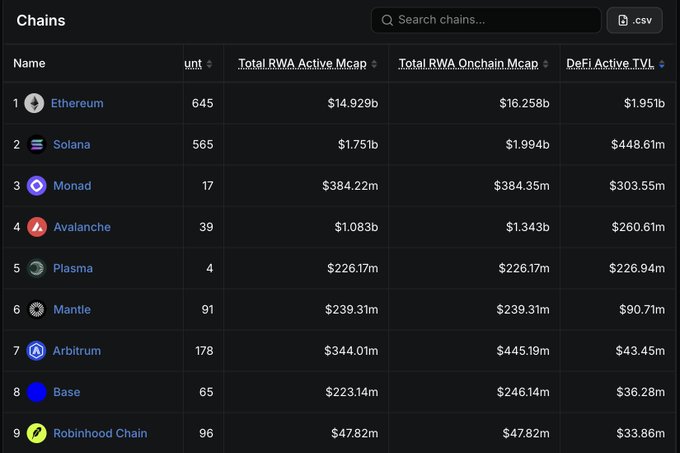Open the Monad chain link
The width and height of the screenshot is (680, 453).
click(72, 186)
